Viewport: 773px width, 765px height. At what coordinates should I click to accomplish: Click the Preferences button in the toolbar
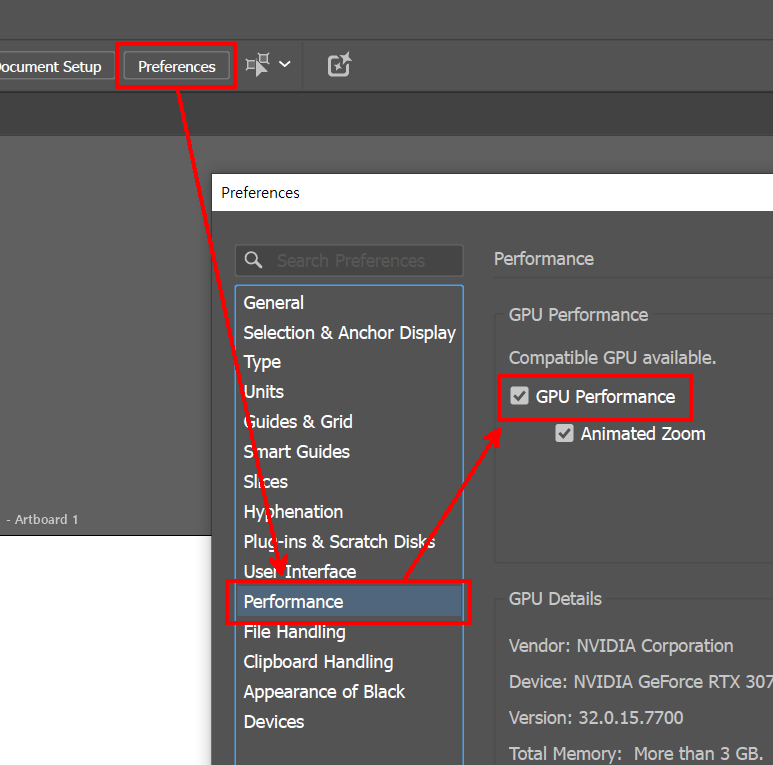(176, 66)
